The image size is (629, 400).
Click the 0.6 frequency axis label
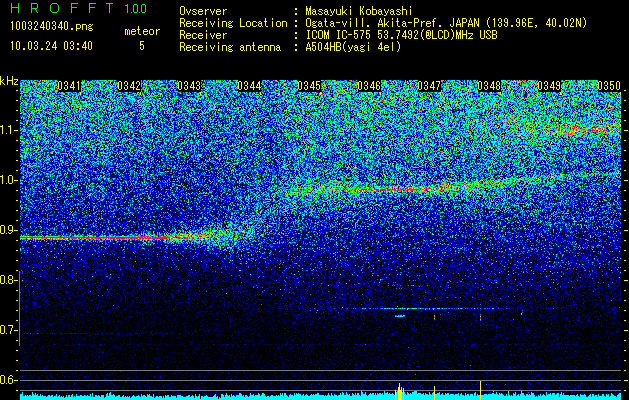[x=9, y=380]
